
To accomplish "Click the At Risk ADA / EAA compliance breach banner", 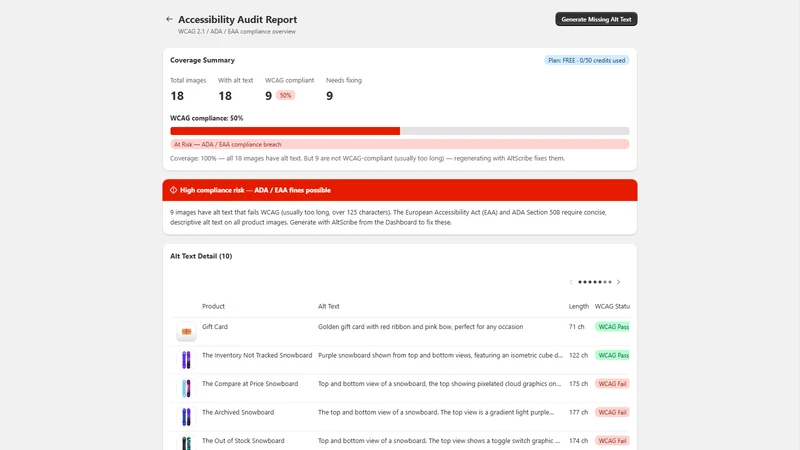I will click(x=399, y=144).
